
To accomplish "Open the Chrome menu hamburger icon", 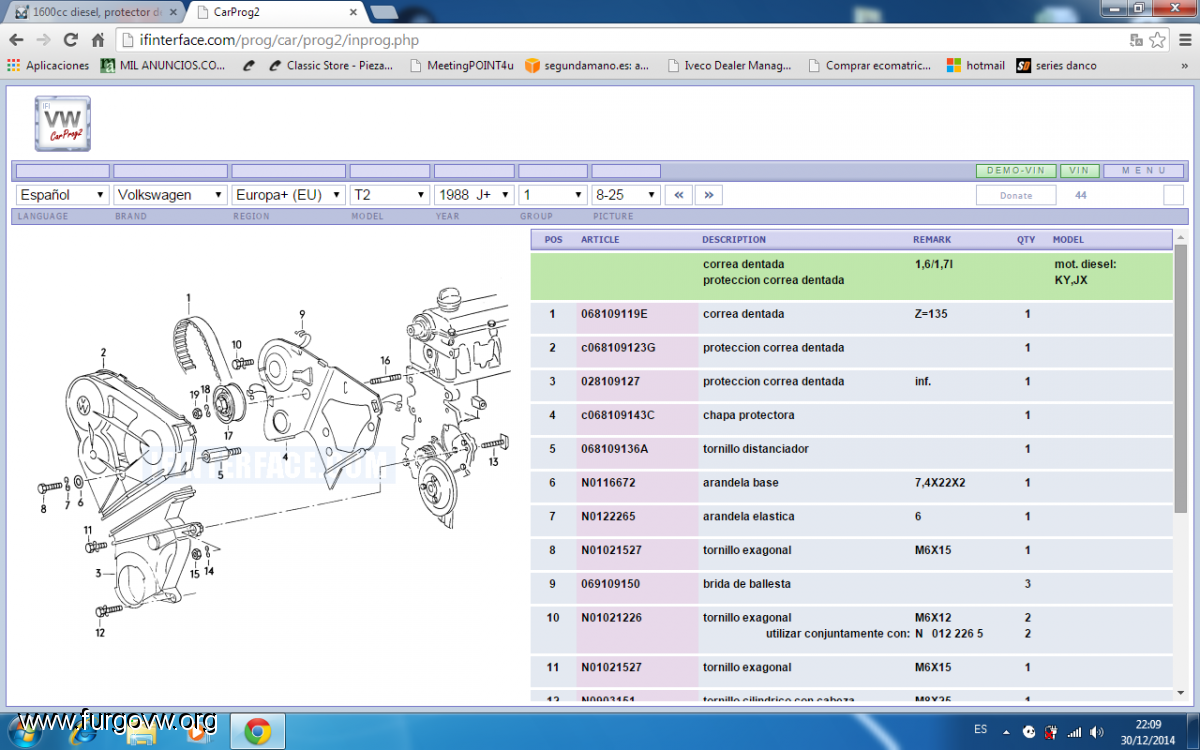I will (x=1184, y=40).
